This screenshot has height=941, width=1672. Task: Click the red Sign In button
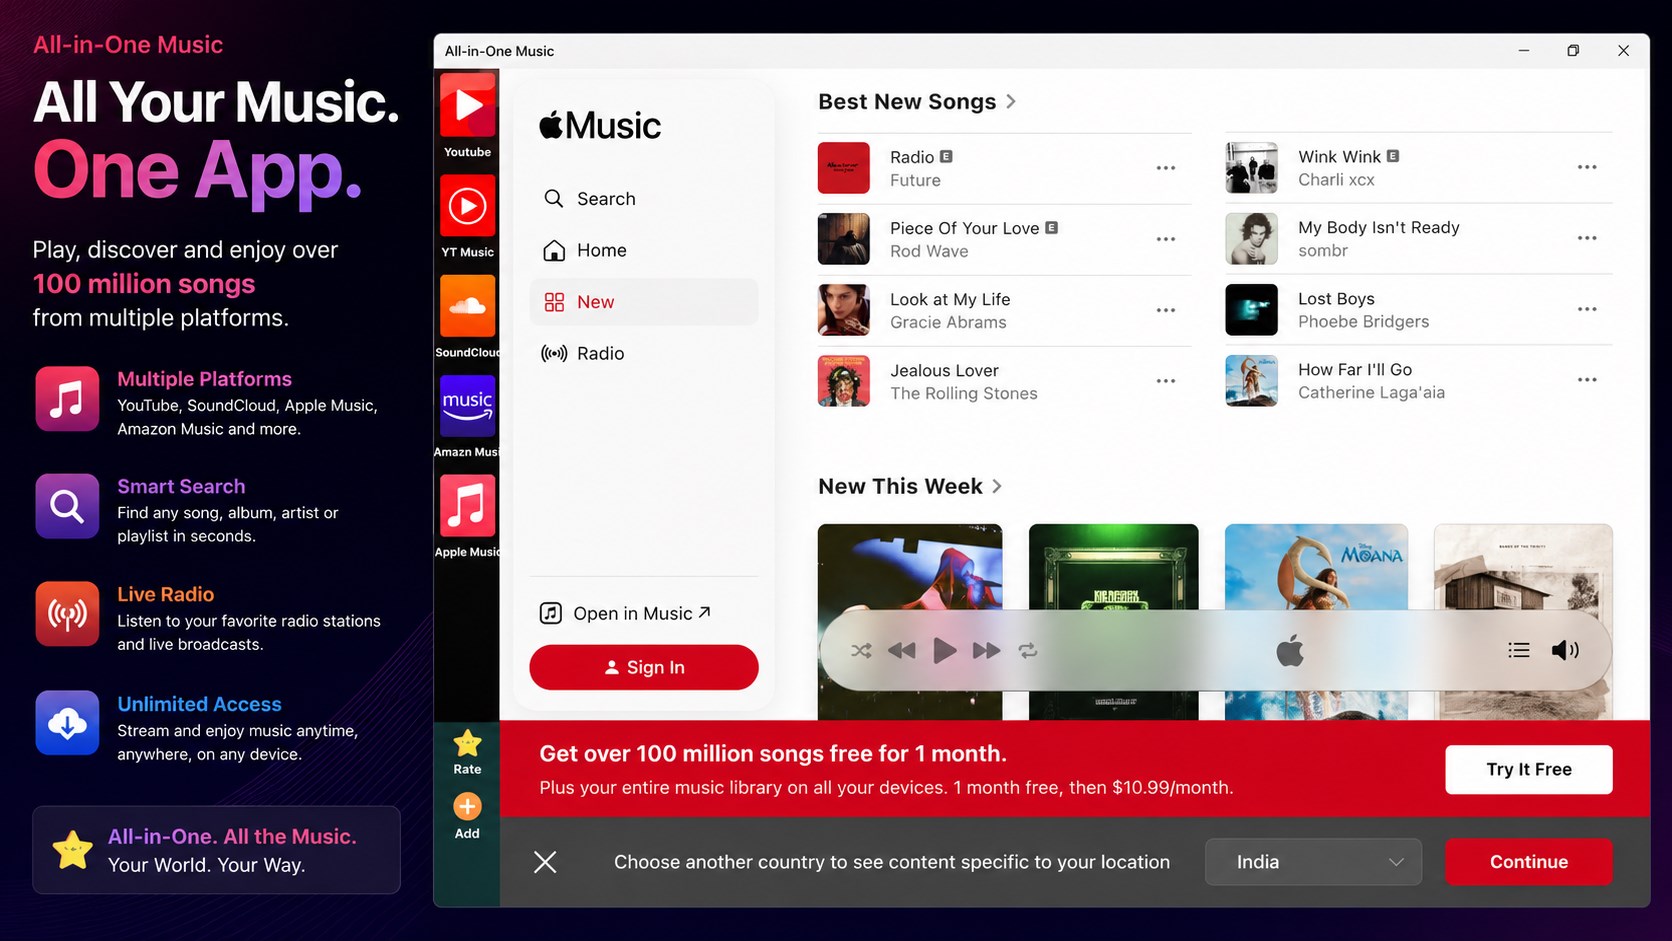(644, 668)
